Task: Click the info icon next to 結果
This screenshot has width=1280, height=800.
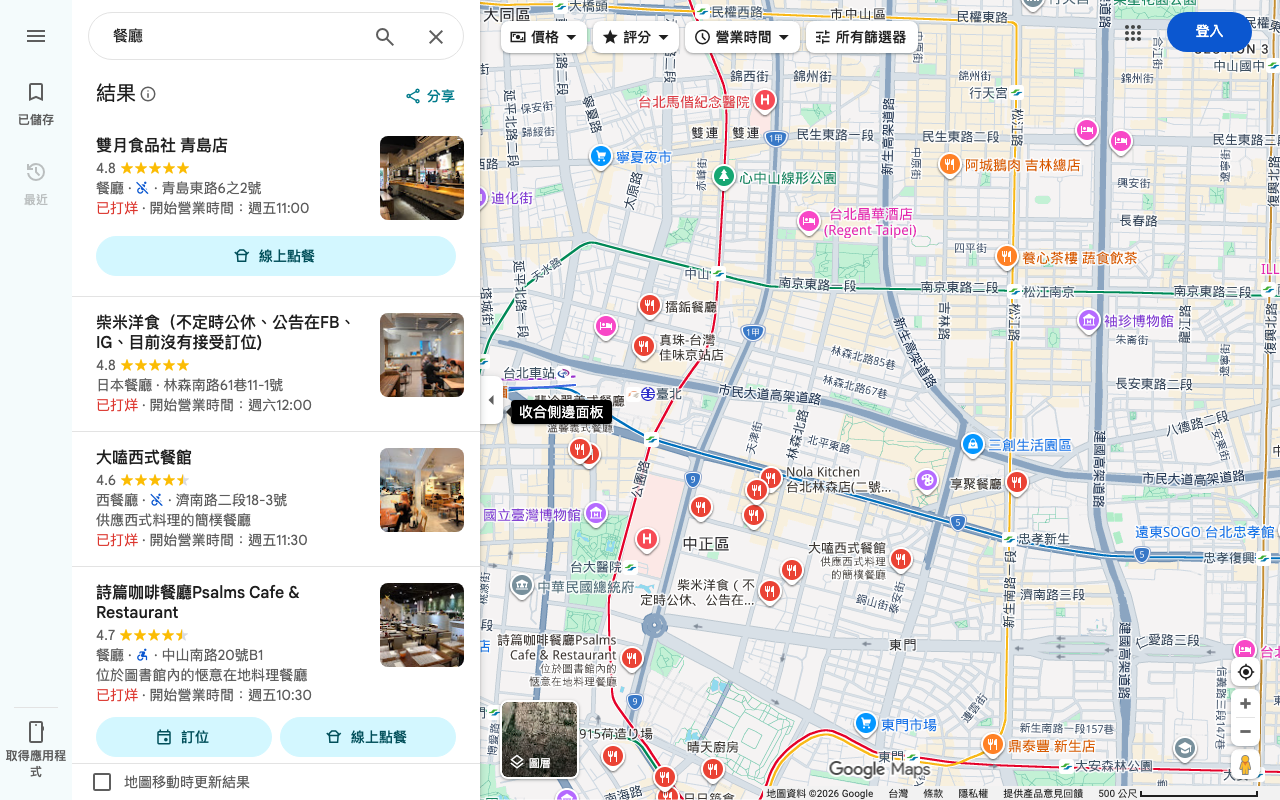Action: (x=148, y=94)
